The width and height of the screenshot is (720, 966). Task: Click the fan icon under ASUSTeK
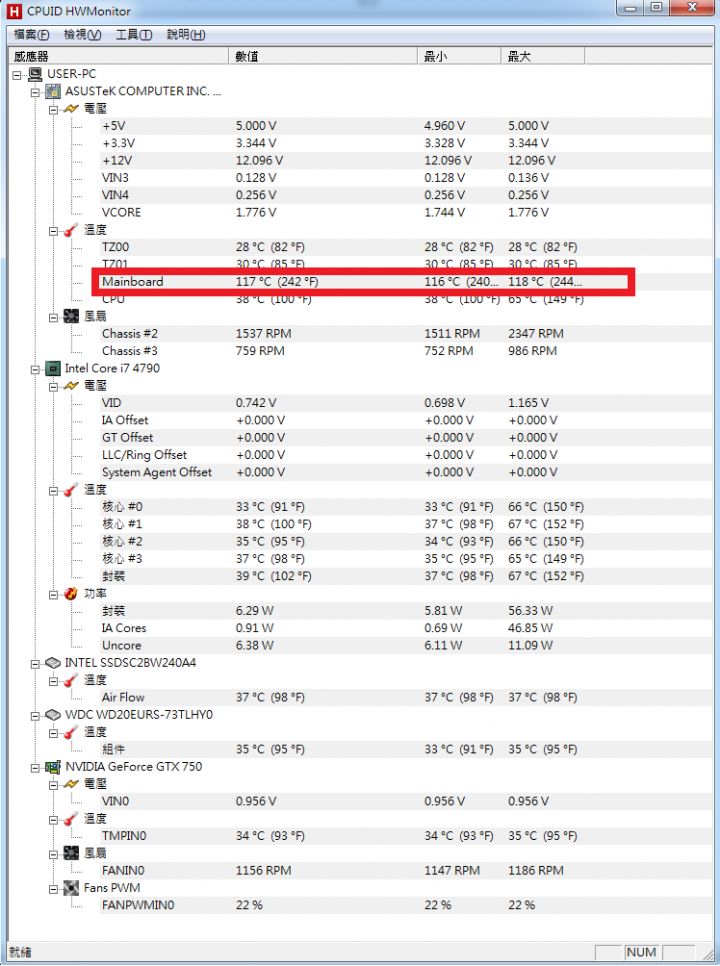71,316
